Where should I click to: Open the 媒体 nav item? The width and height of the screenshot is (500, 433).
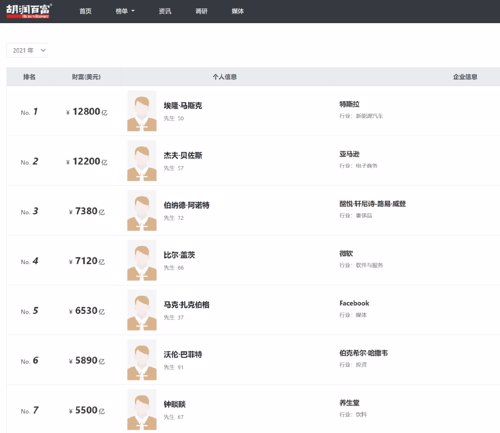[x=238, y=11]
